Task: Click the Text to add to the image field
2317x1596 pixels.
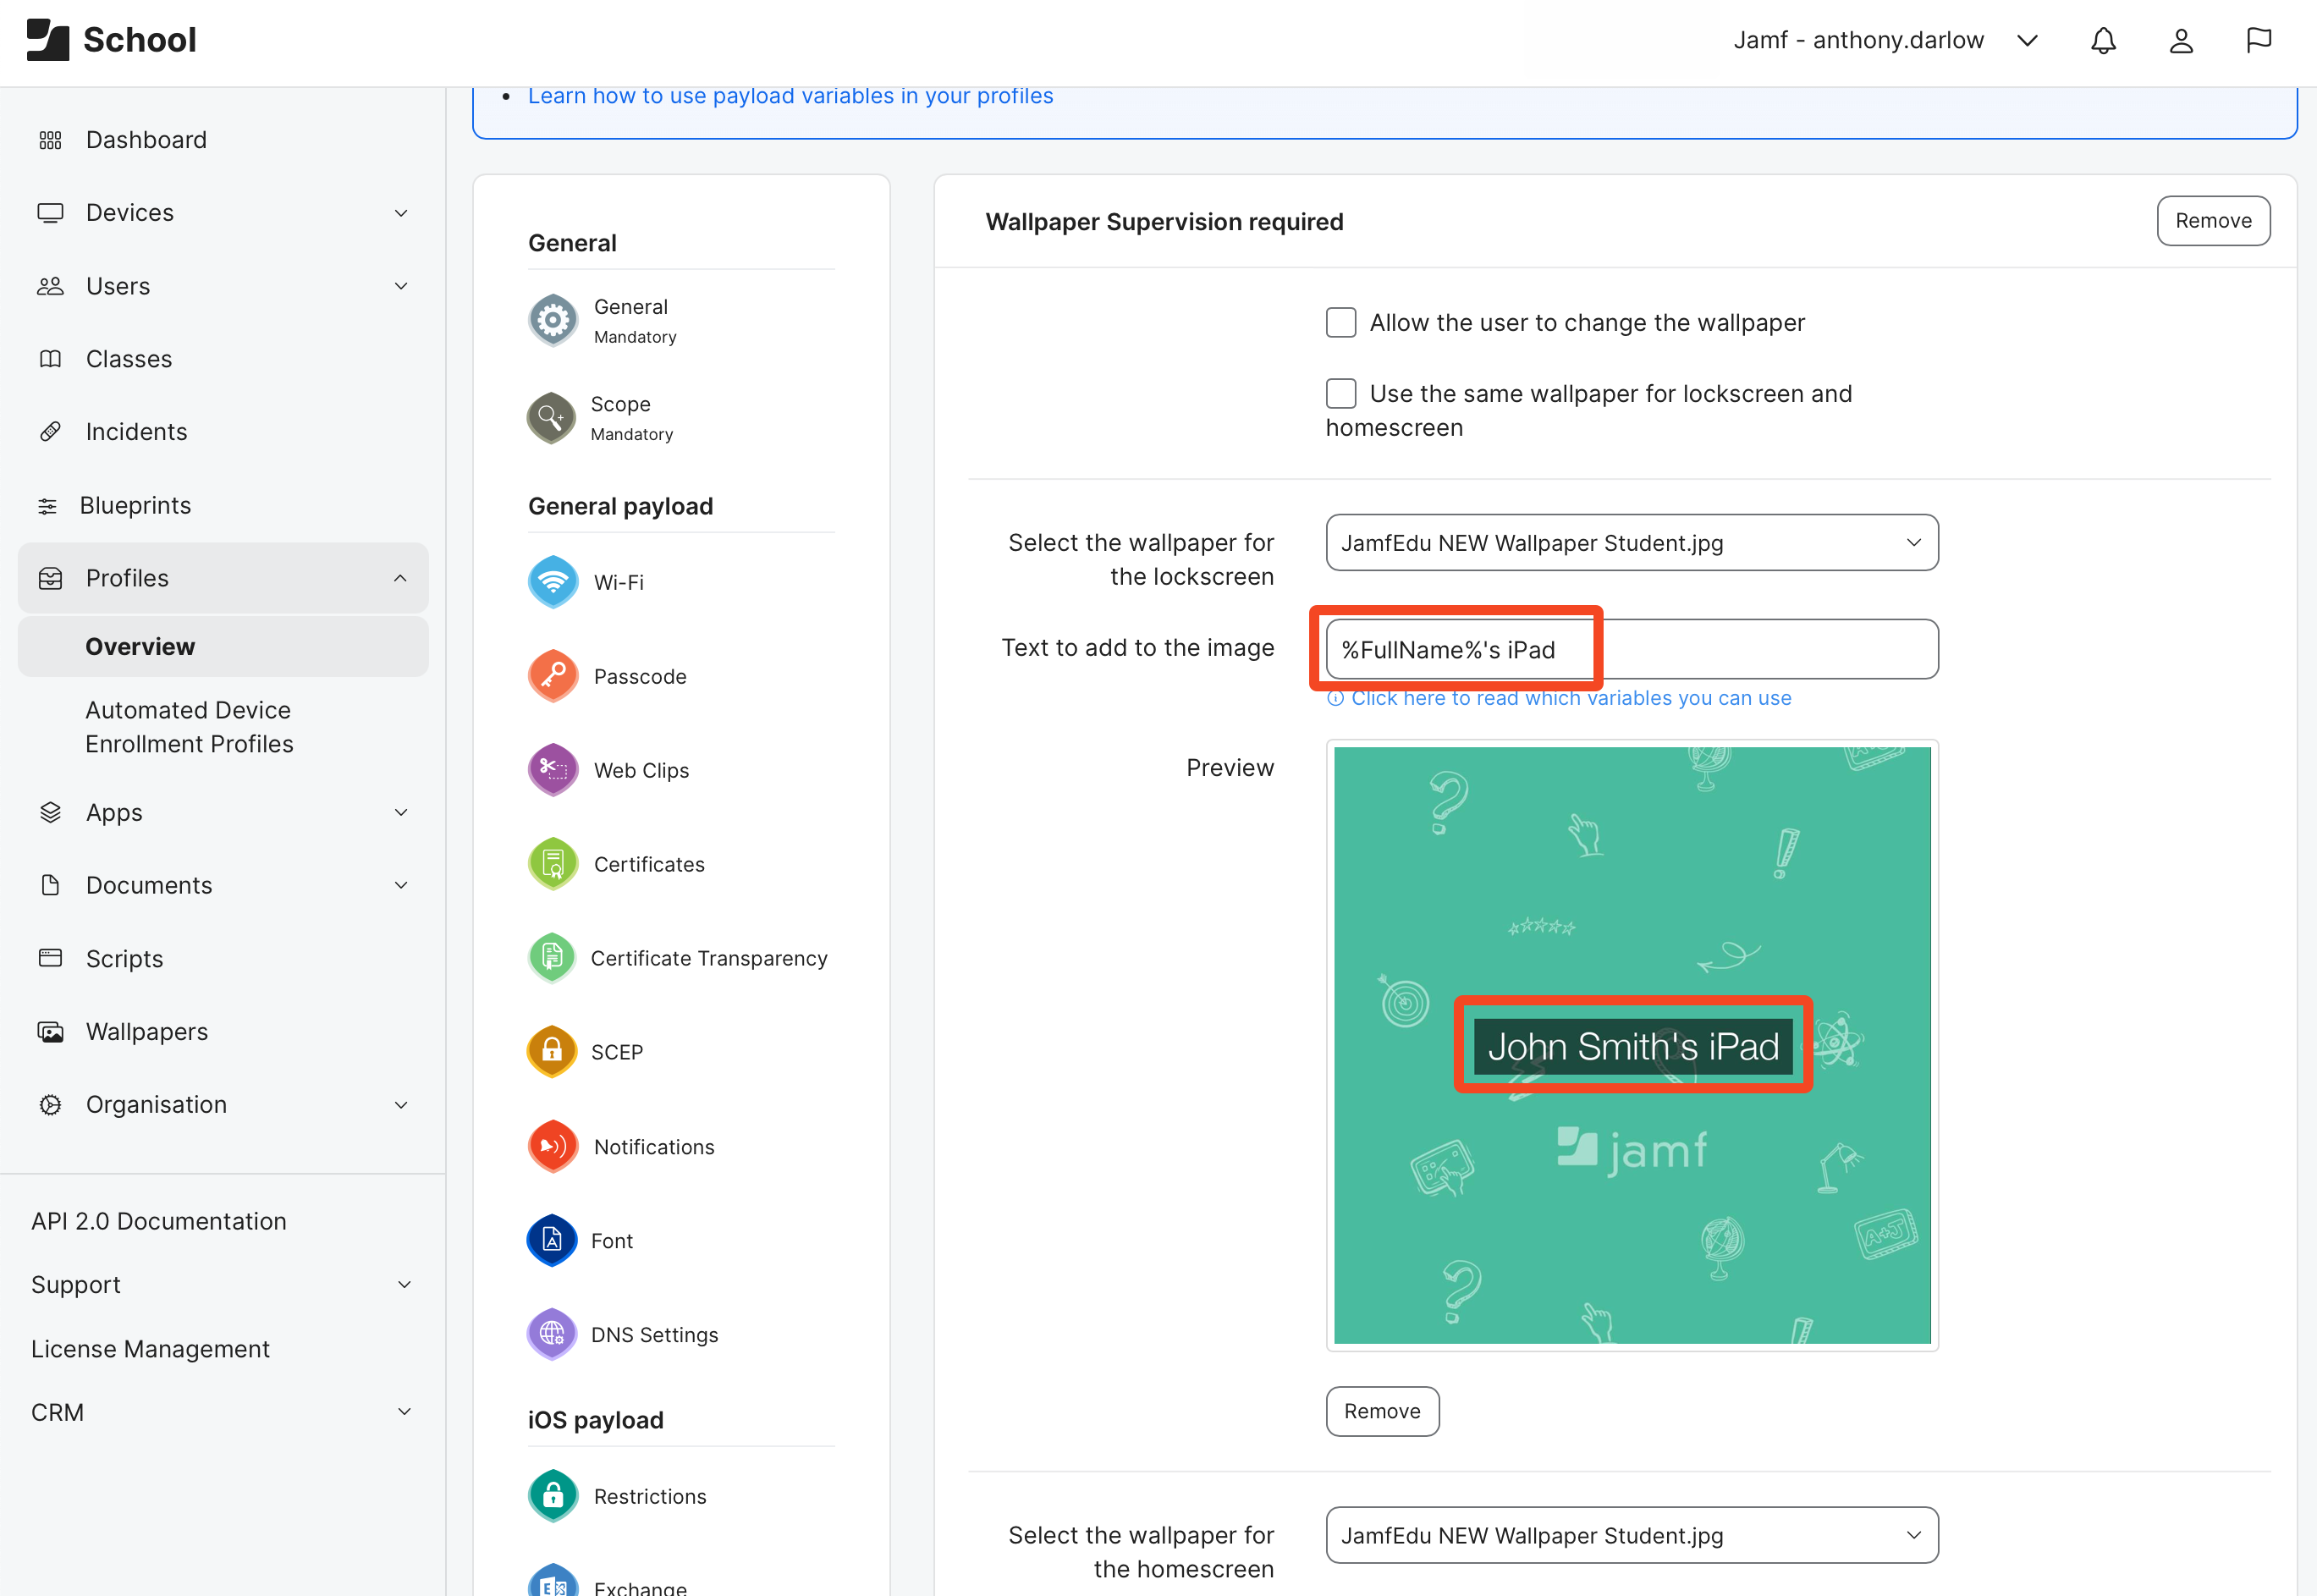Action: [1632, 649]
